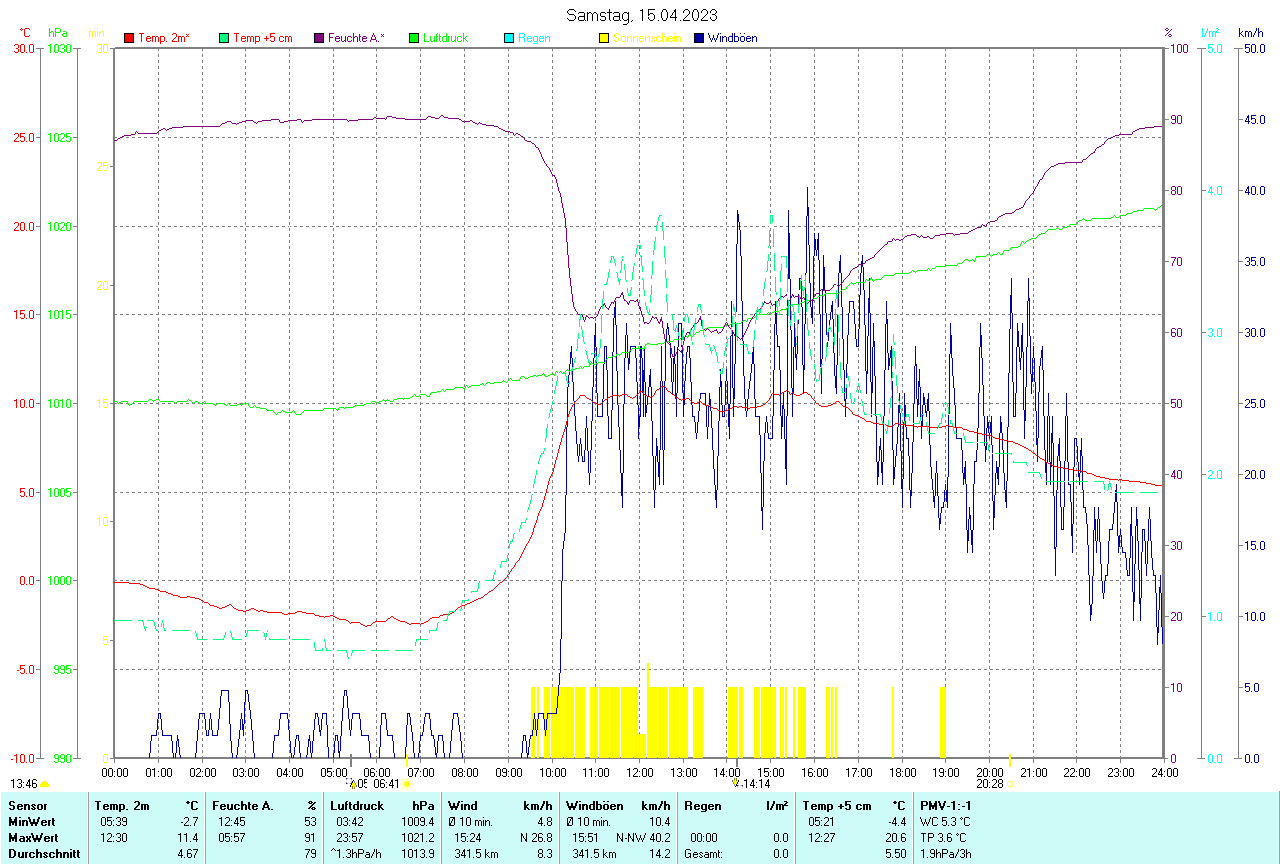This screenshot has height=864, width=1280.
Task: Click the cyan Regen legend swatch
Action: pos(509,38)
